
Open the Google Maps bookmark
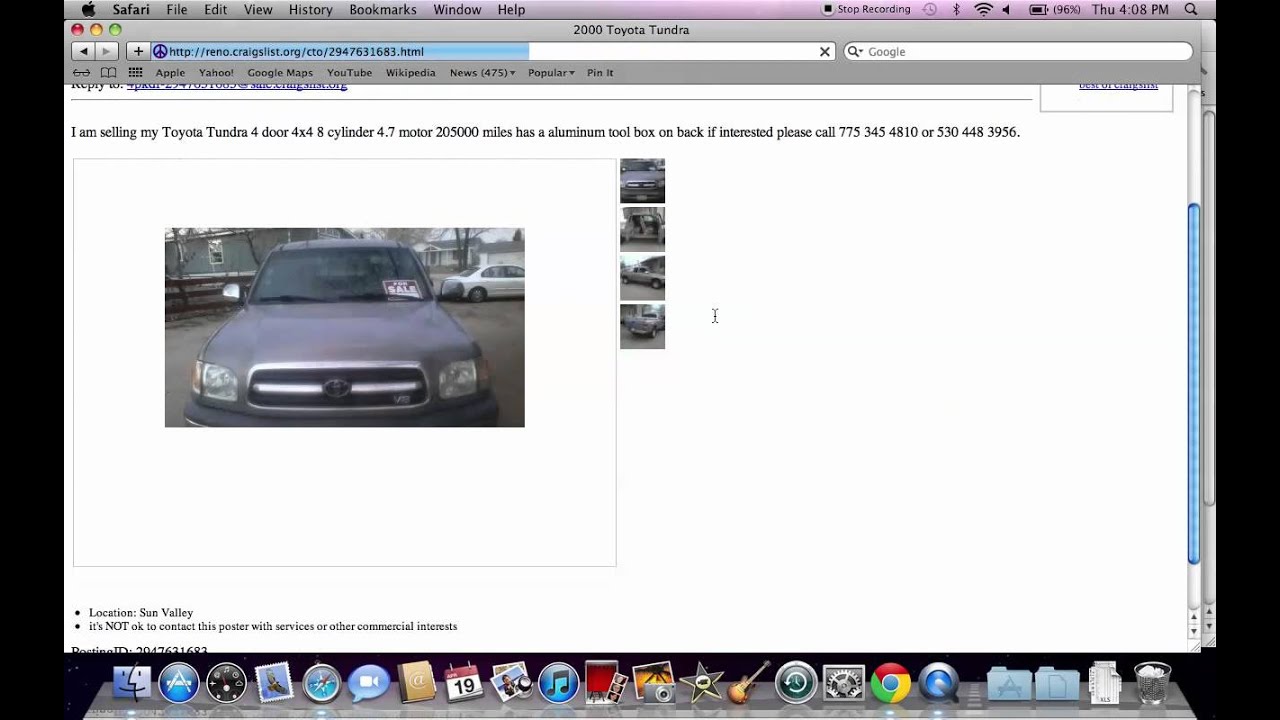coord(280,72)
